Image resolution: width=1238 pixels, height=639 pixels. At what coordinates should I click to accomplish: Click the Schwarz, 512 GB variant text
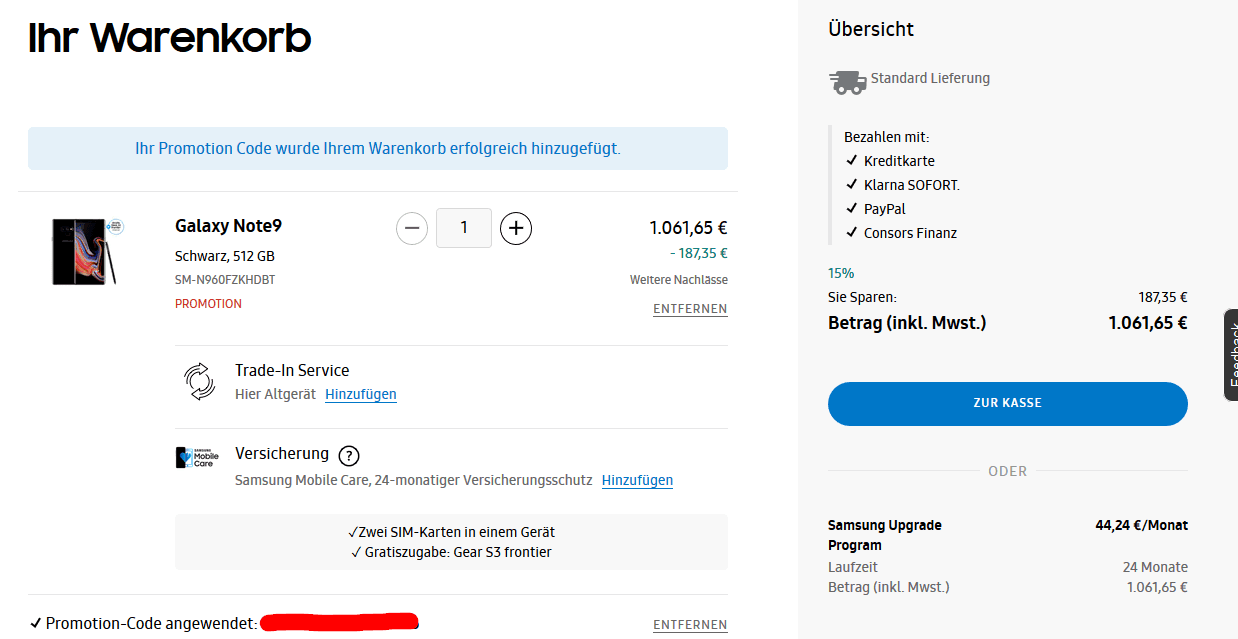coord(225,256)
